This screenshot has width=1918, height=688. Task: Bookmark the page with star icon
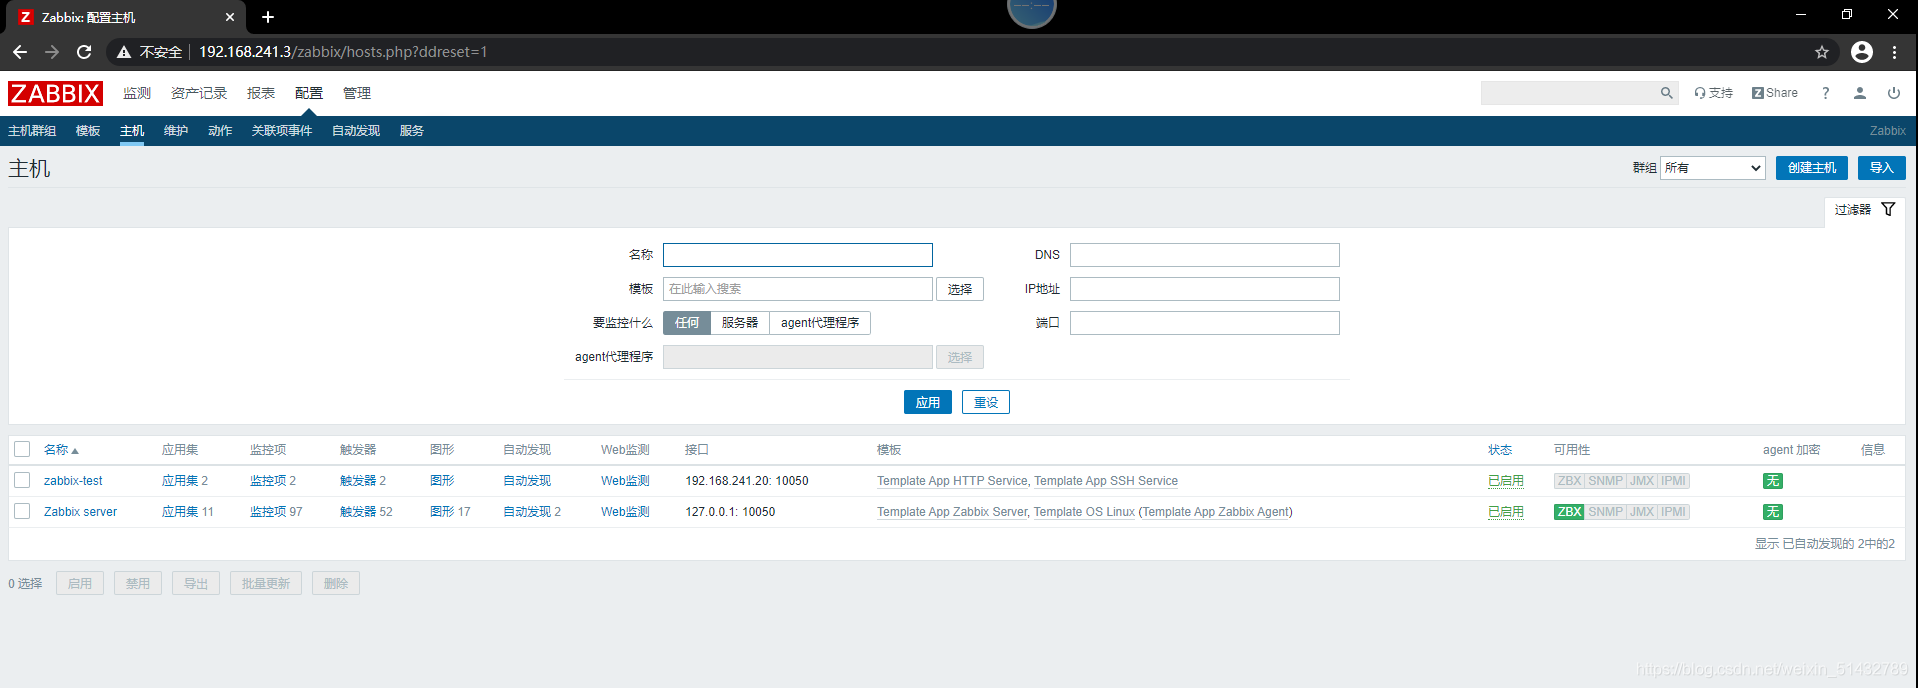(x=1821, y=52)
